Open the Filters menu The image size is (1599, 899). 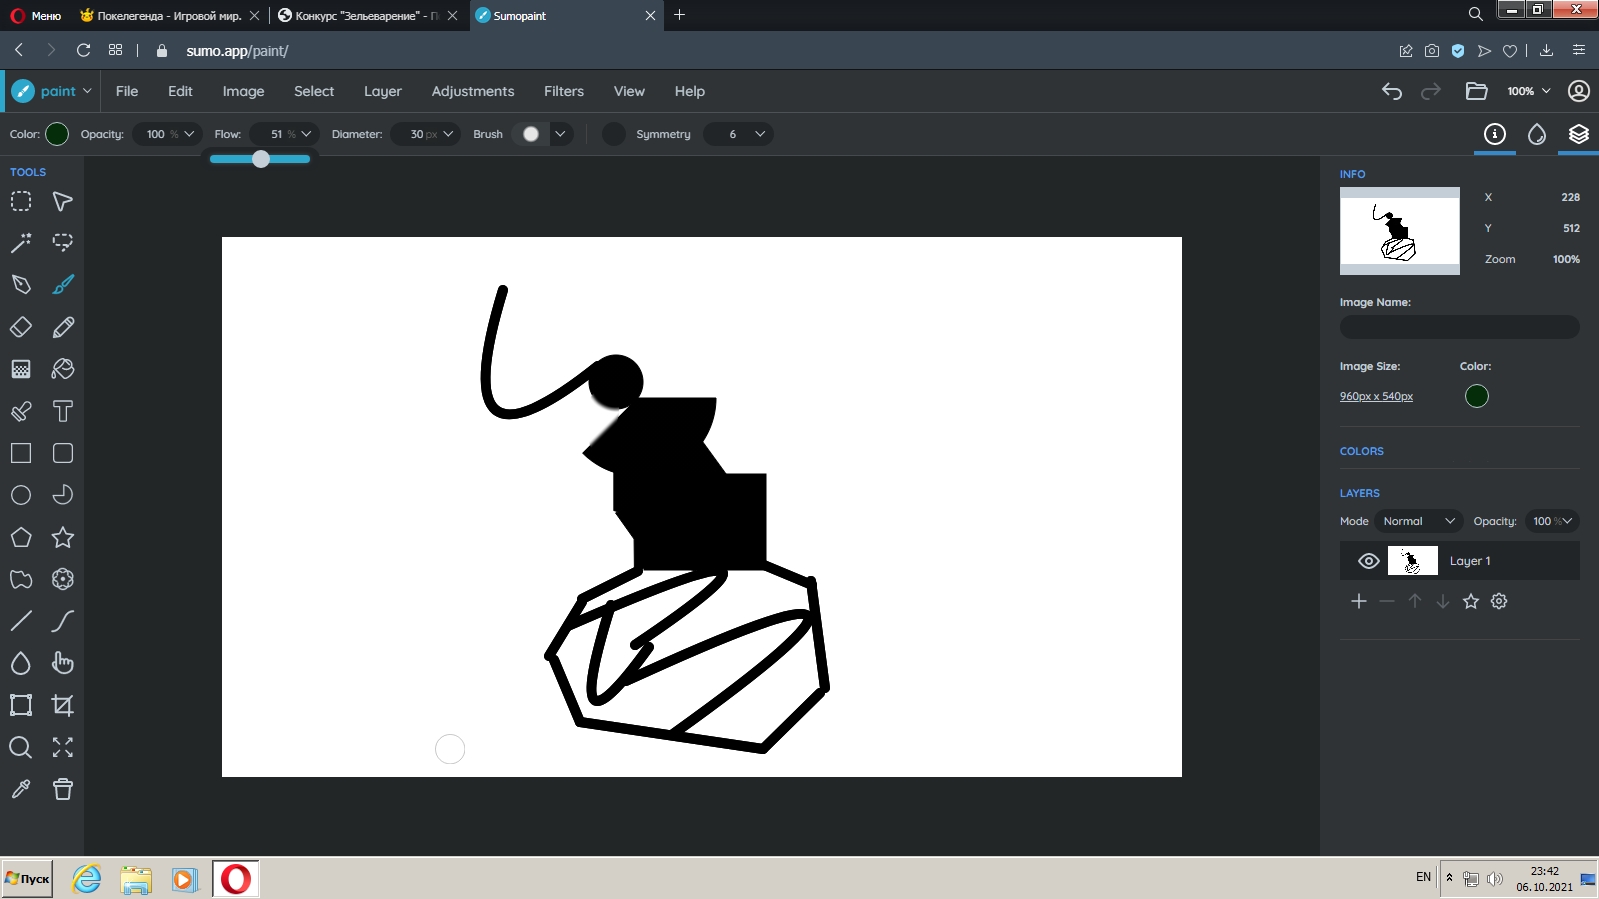click(563, 91)
